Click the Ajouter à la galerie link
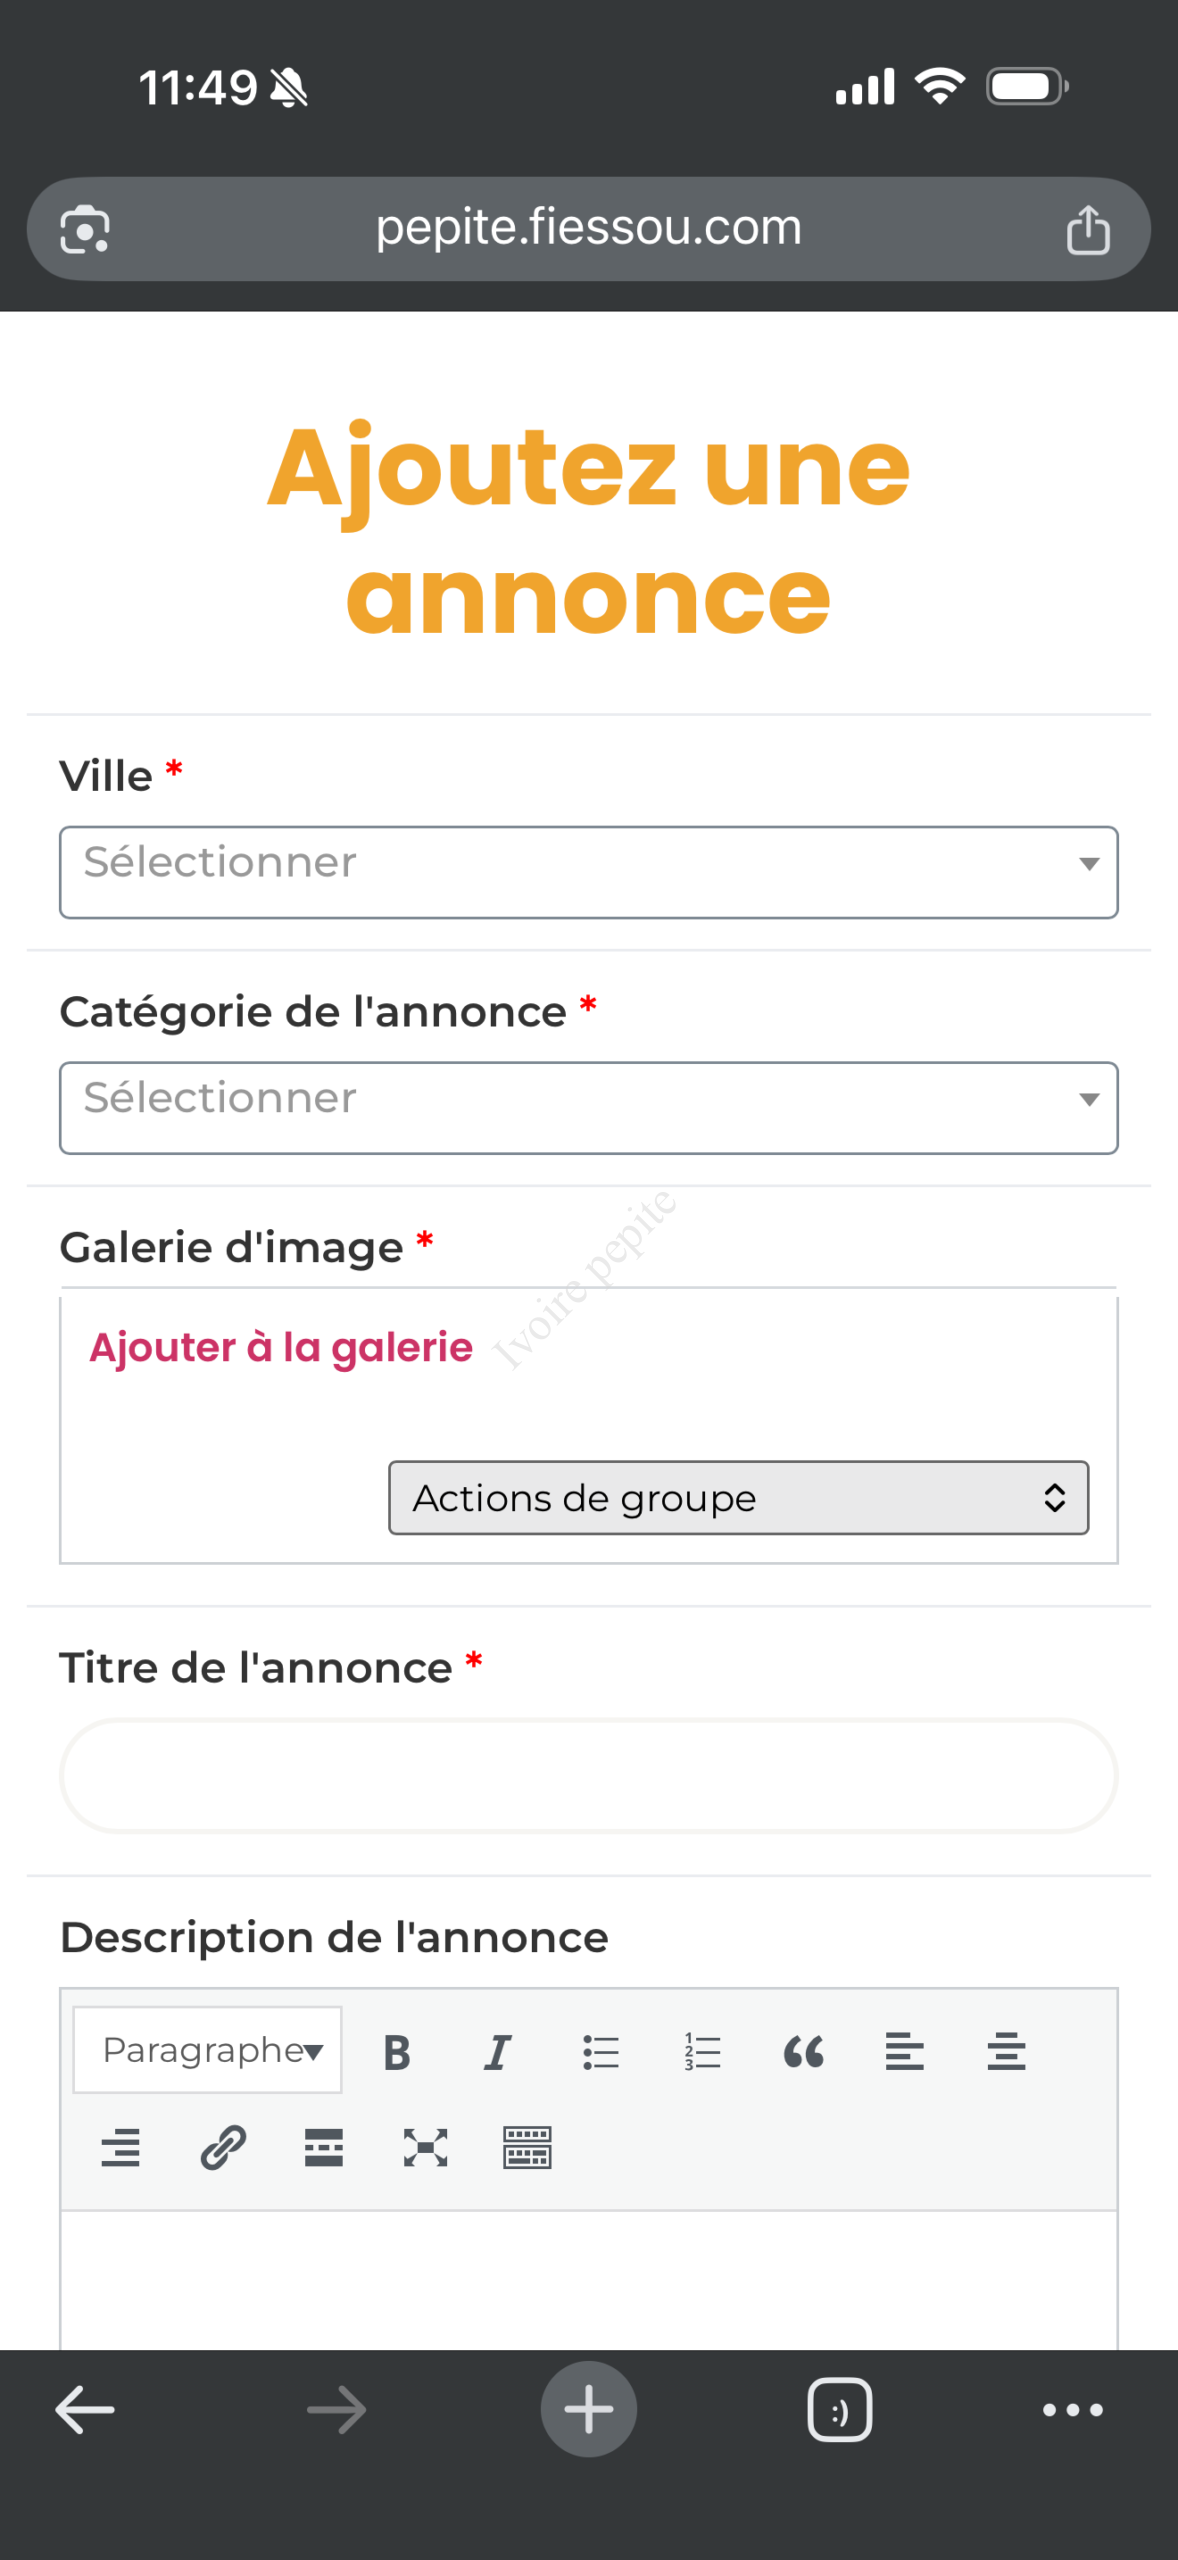This screenshot has width=1178, height=2560. (281, 1348)
